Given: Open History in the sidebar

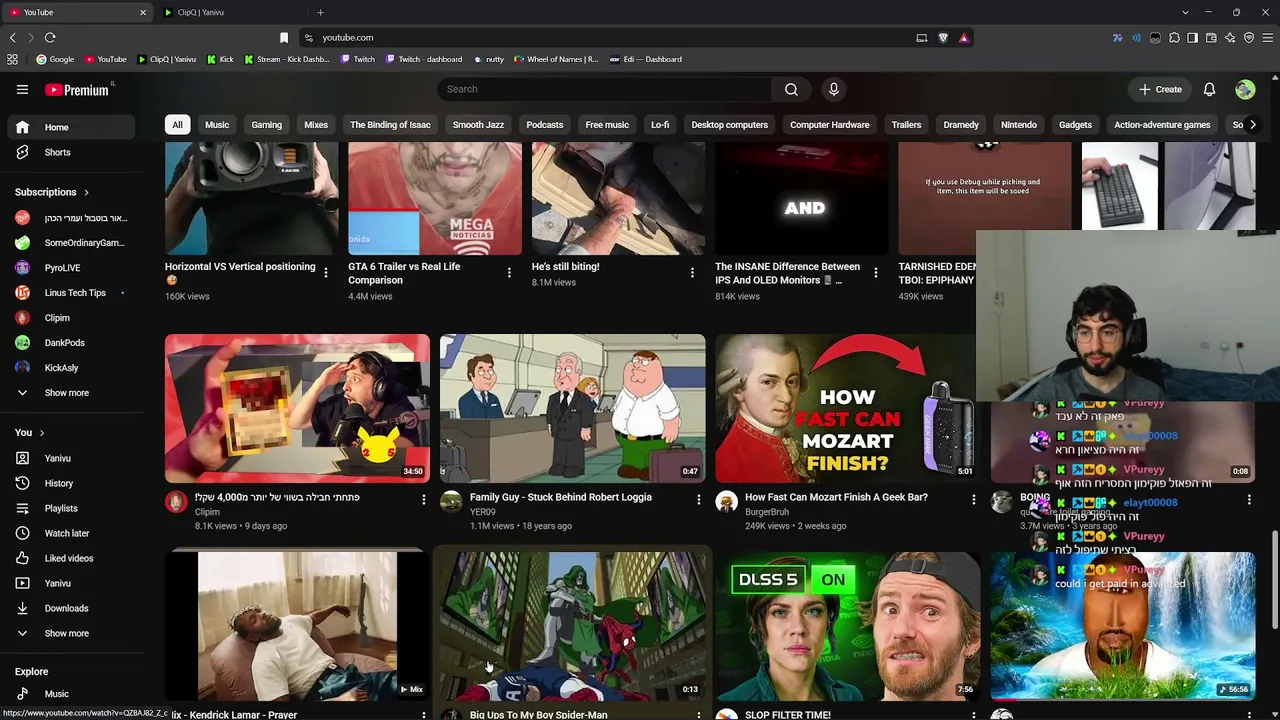Looking at the screenshot, I should click(71, 483).
